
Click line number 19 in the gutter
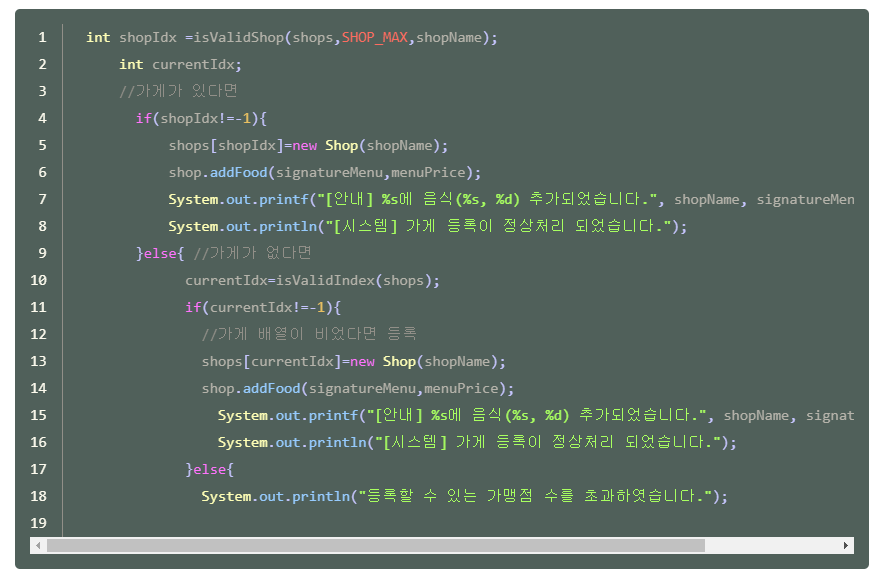coord(42,523)
